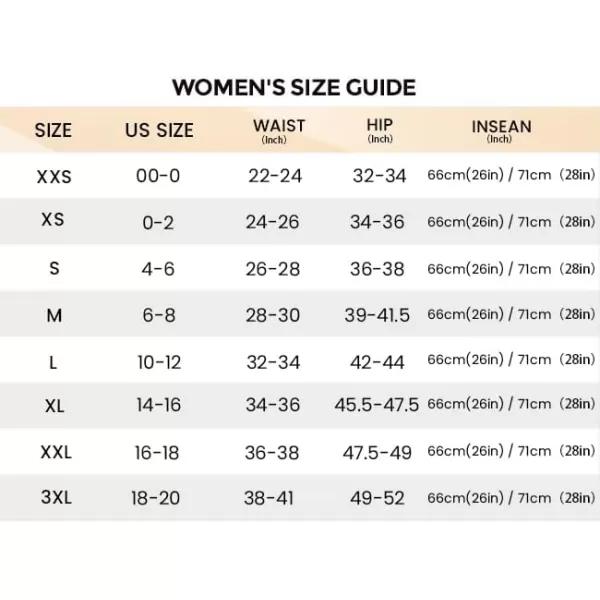600x600 pixels.
Task: Click US size 00-0 cell
Action: (x=158, y=177)
